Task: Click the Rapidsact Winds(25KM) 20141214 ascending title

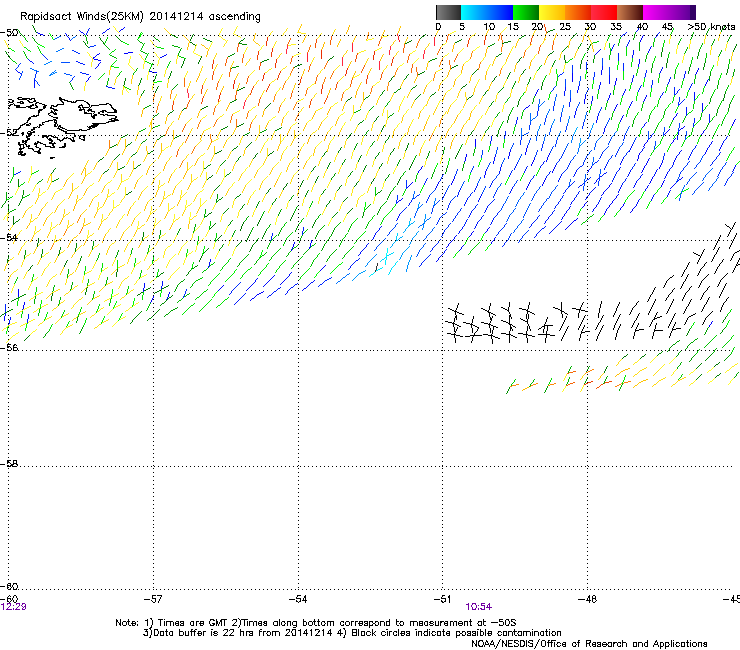Action: tap(140, 16)
